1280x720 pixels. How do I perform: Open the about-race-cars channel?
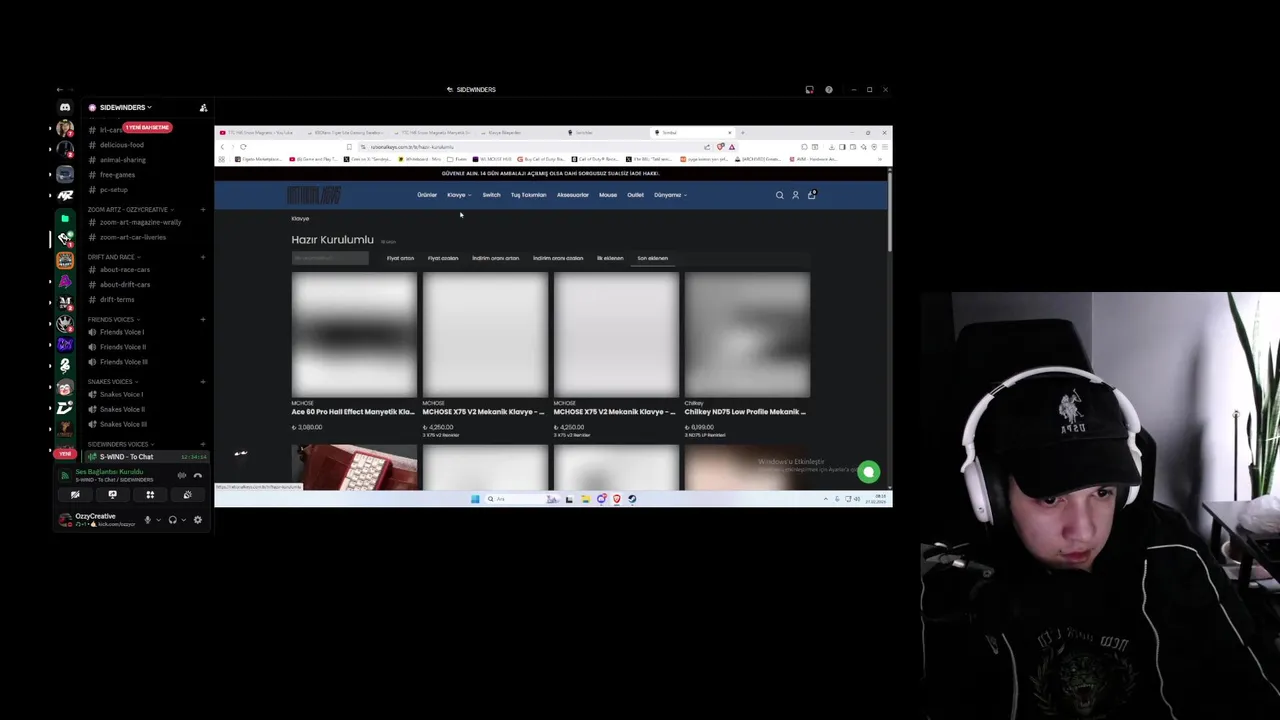[124, 270]
